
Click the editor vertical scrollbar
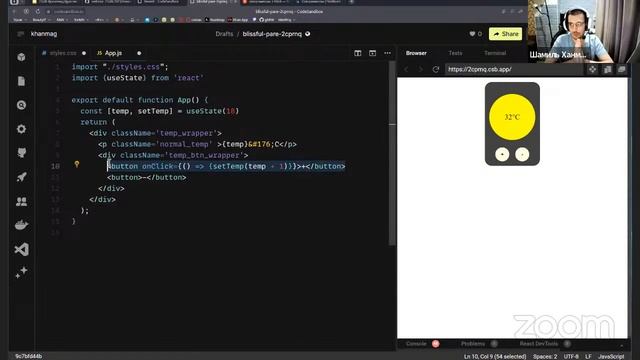[392, 153]
